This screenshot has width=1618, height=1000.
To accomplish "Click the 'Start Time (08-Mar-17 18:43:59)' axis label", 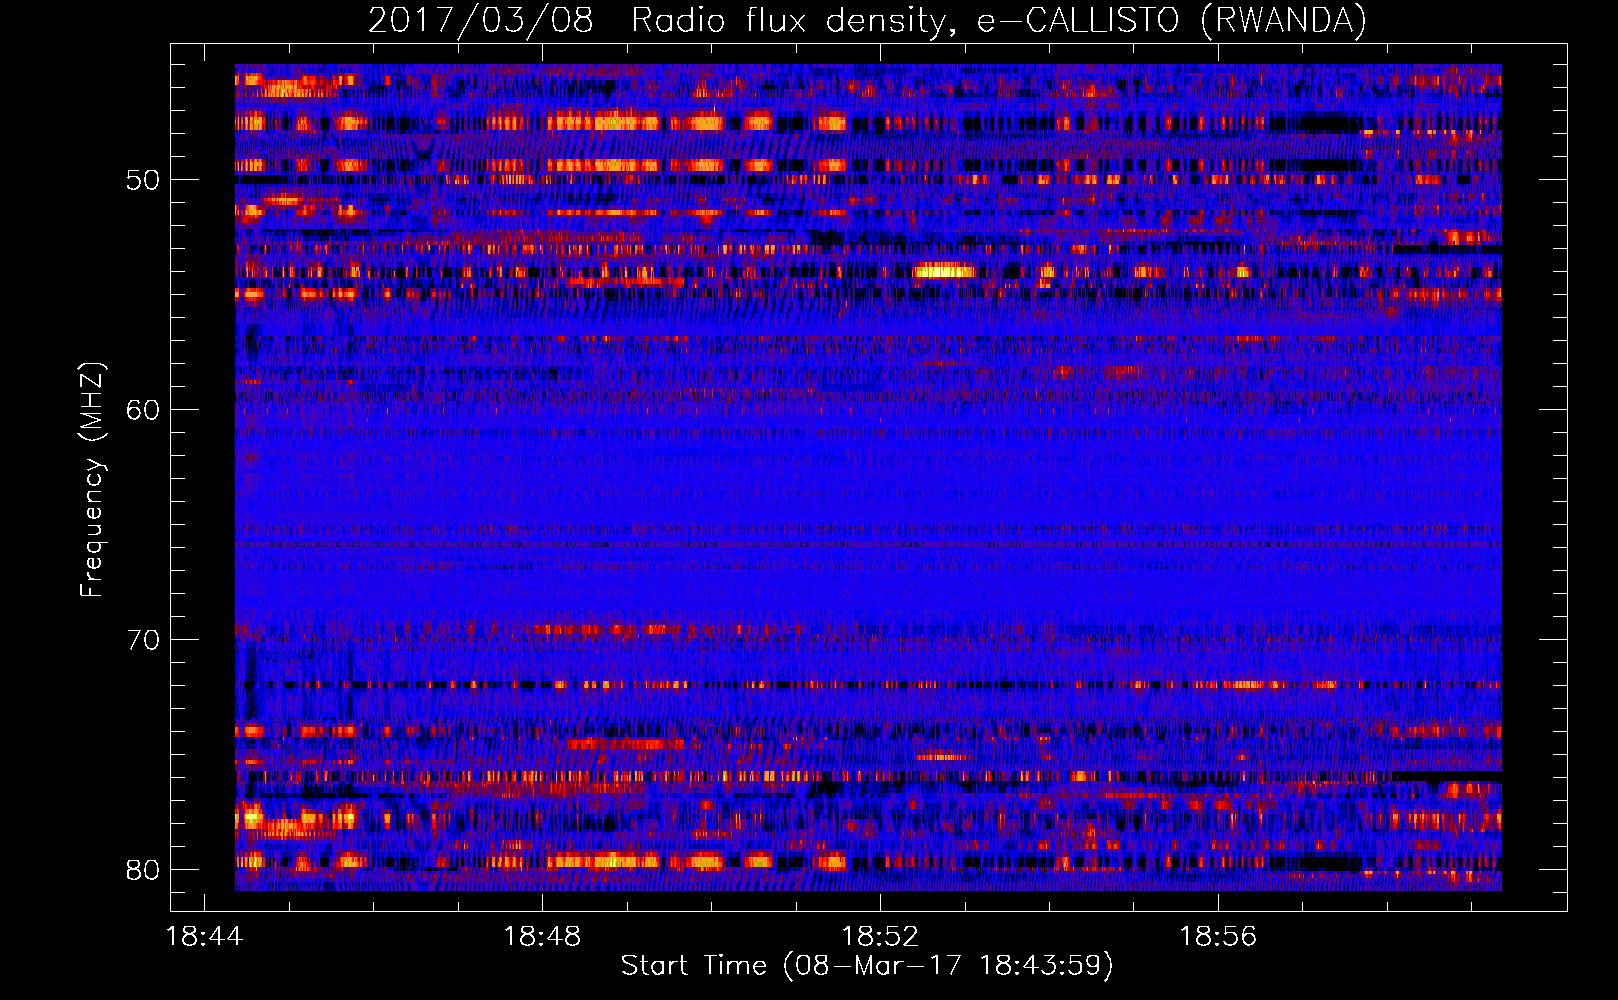I will pos(867,966).
